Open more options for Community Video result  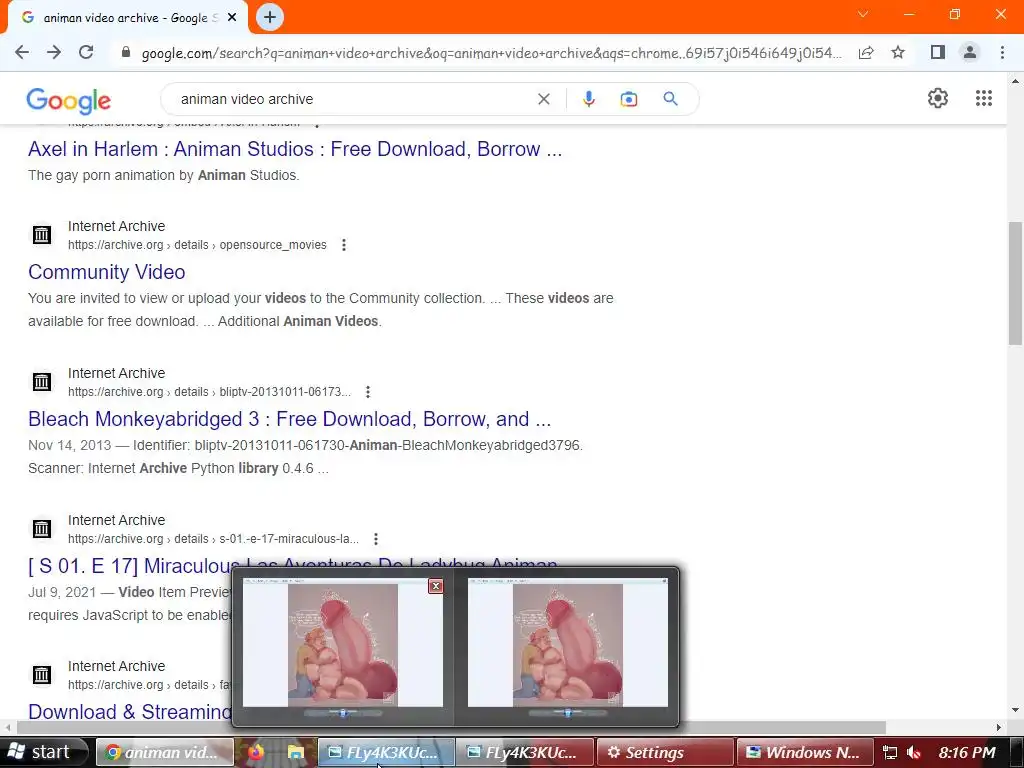[344, 245]
